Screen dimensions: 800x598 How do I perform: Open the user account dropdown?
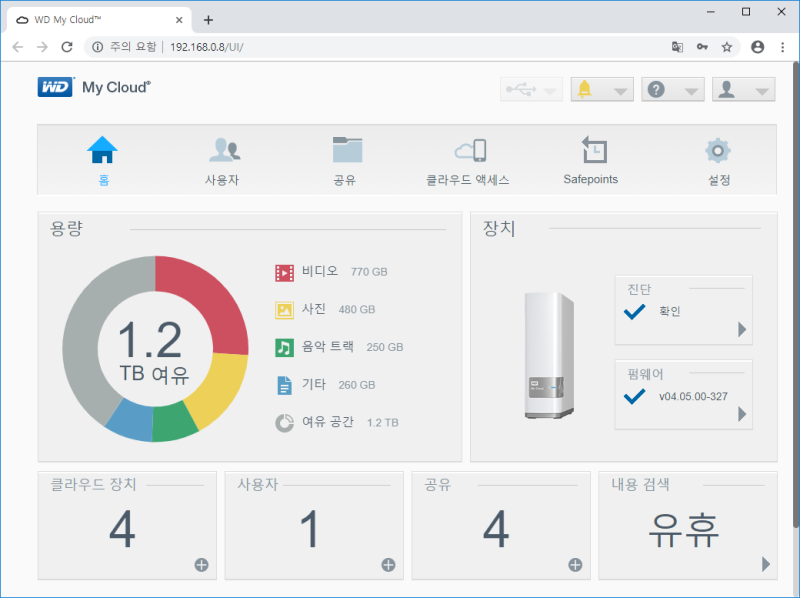click(744, 90)
